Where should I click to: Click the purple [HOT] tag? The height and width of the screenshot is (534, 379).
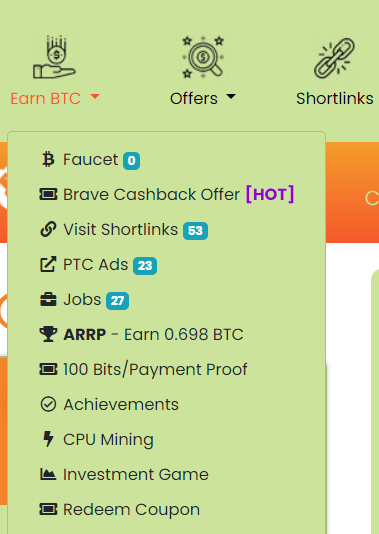(270, 194)
